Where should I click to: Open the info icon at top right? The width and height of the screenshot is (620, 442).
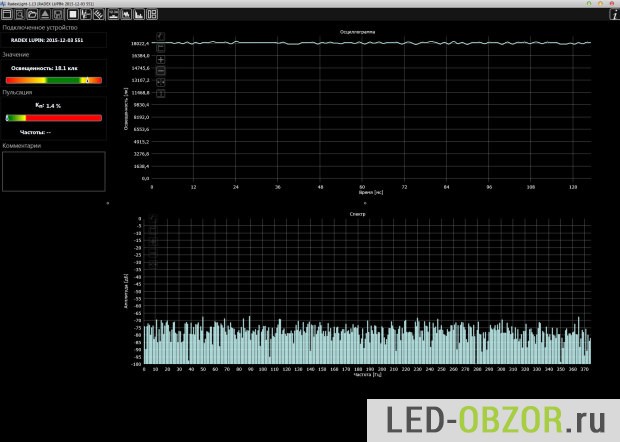[613, 15]
